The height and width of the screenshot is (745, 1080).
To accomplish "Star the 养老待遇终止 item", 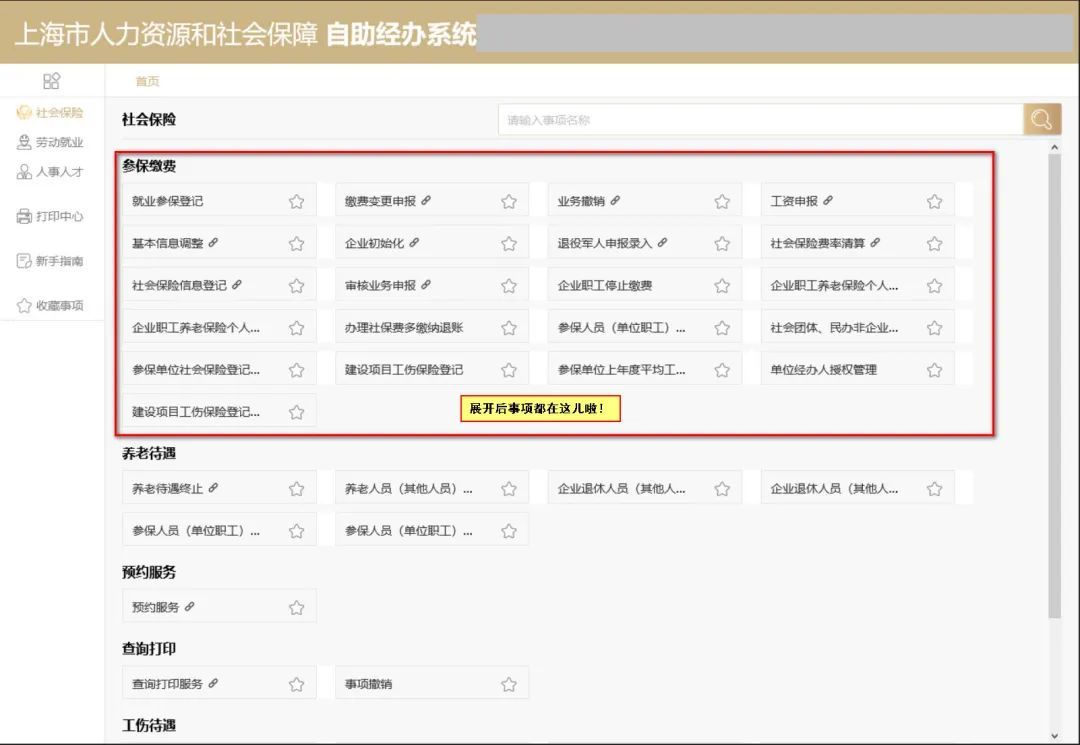I will 296,489.
